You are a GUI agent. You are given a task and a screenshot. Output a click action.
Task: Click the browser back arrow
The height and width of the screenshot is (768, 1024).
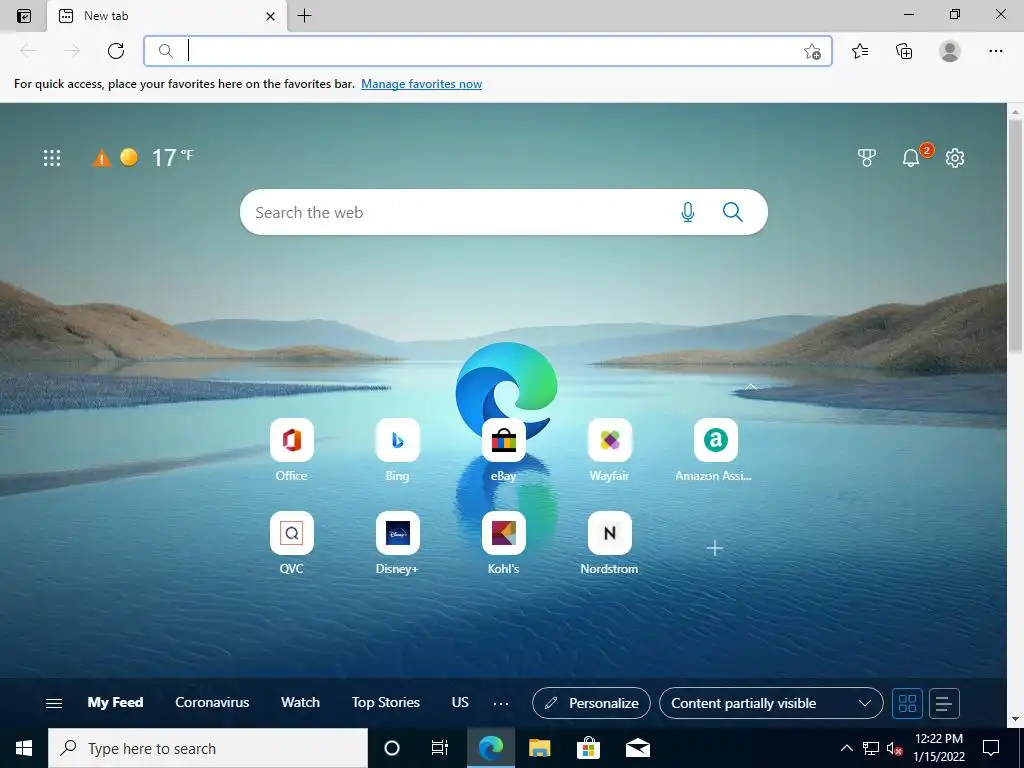point(27,51)
